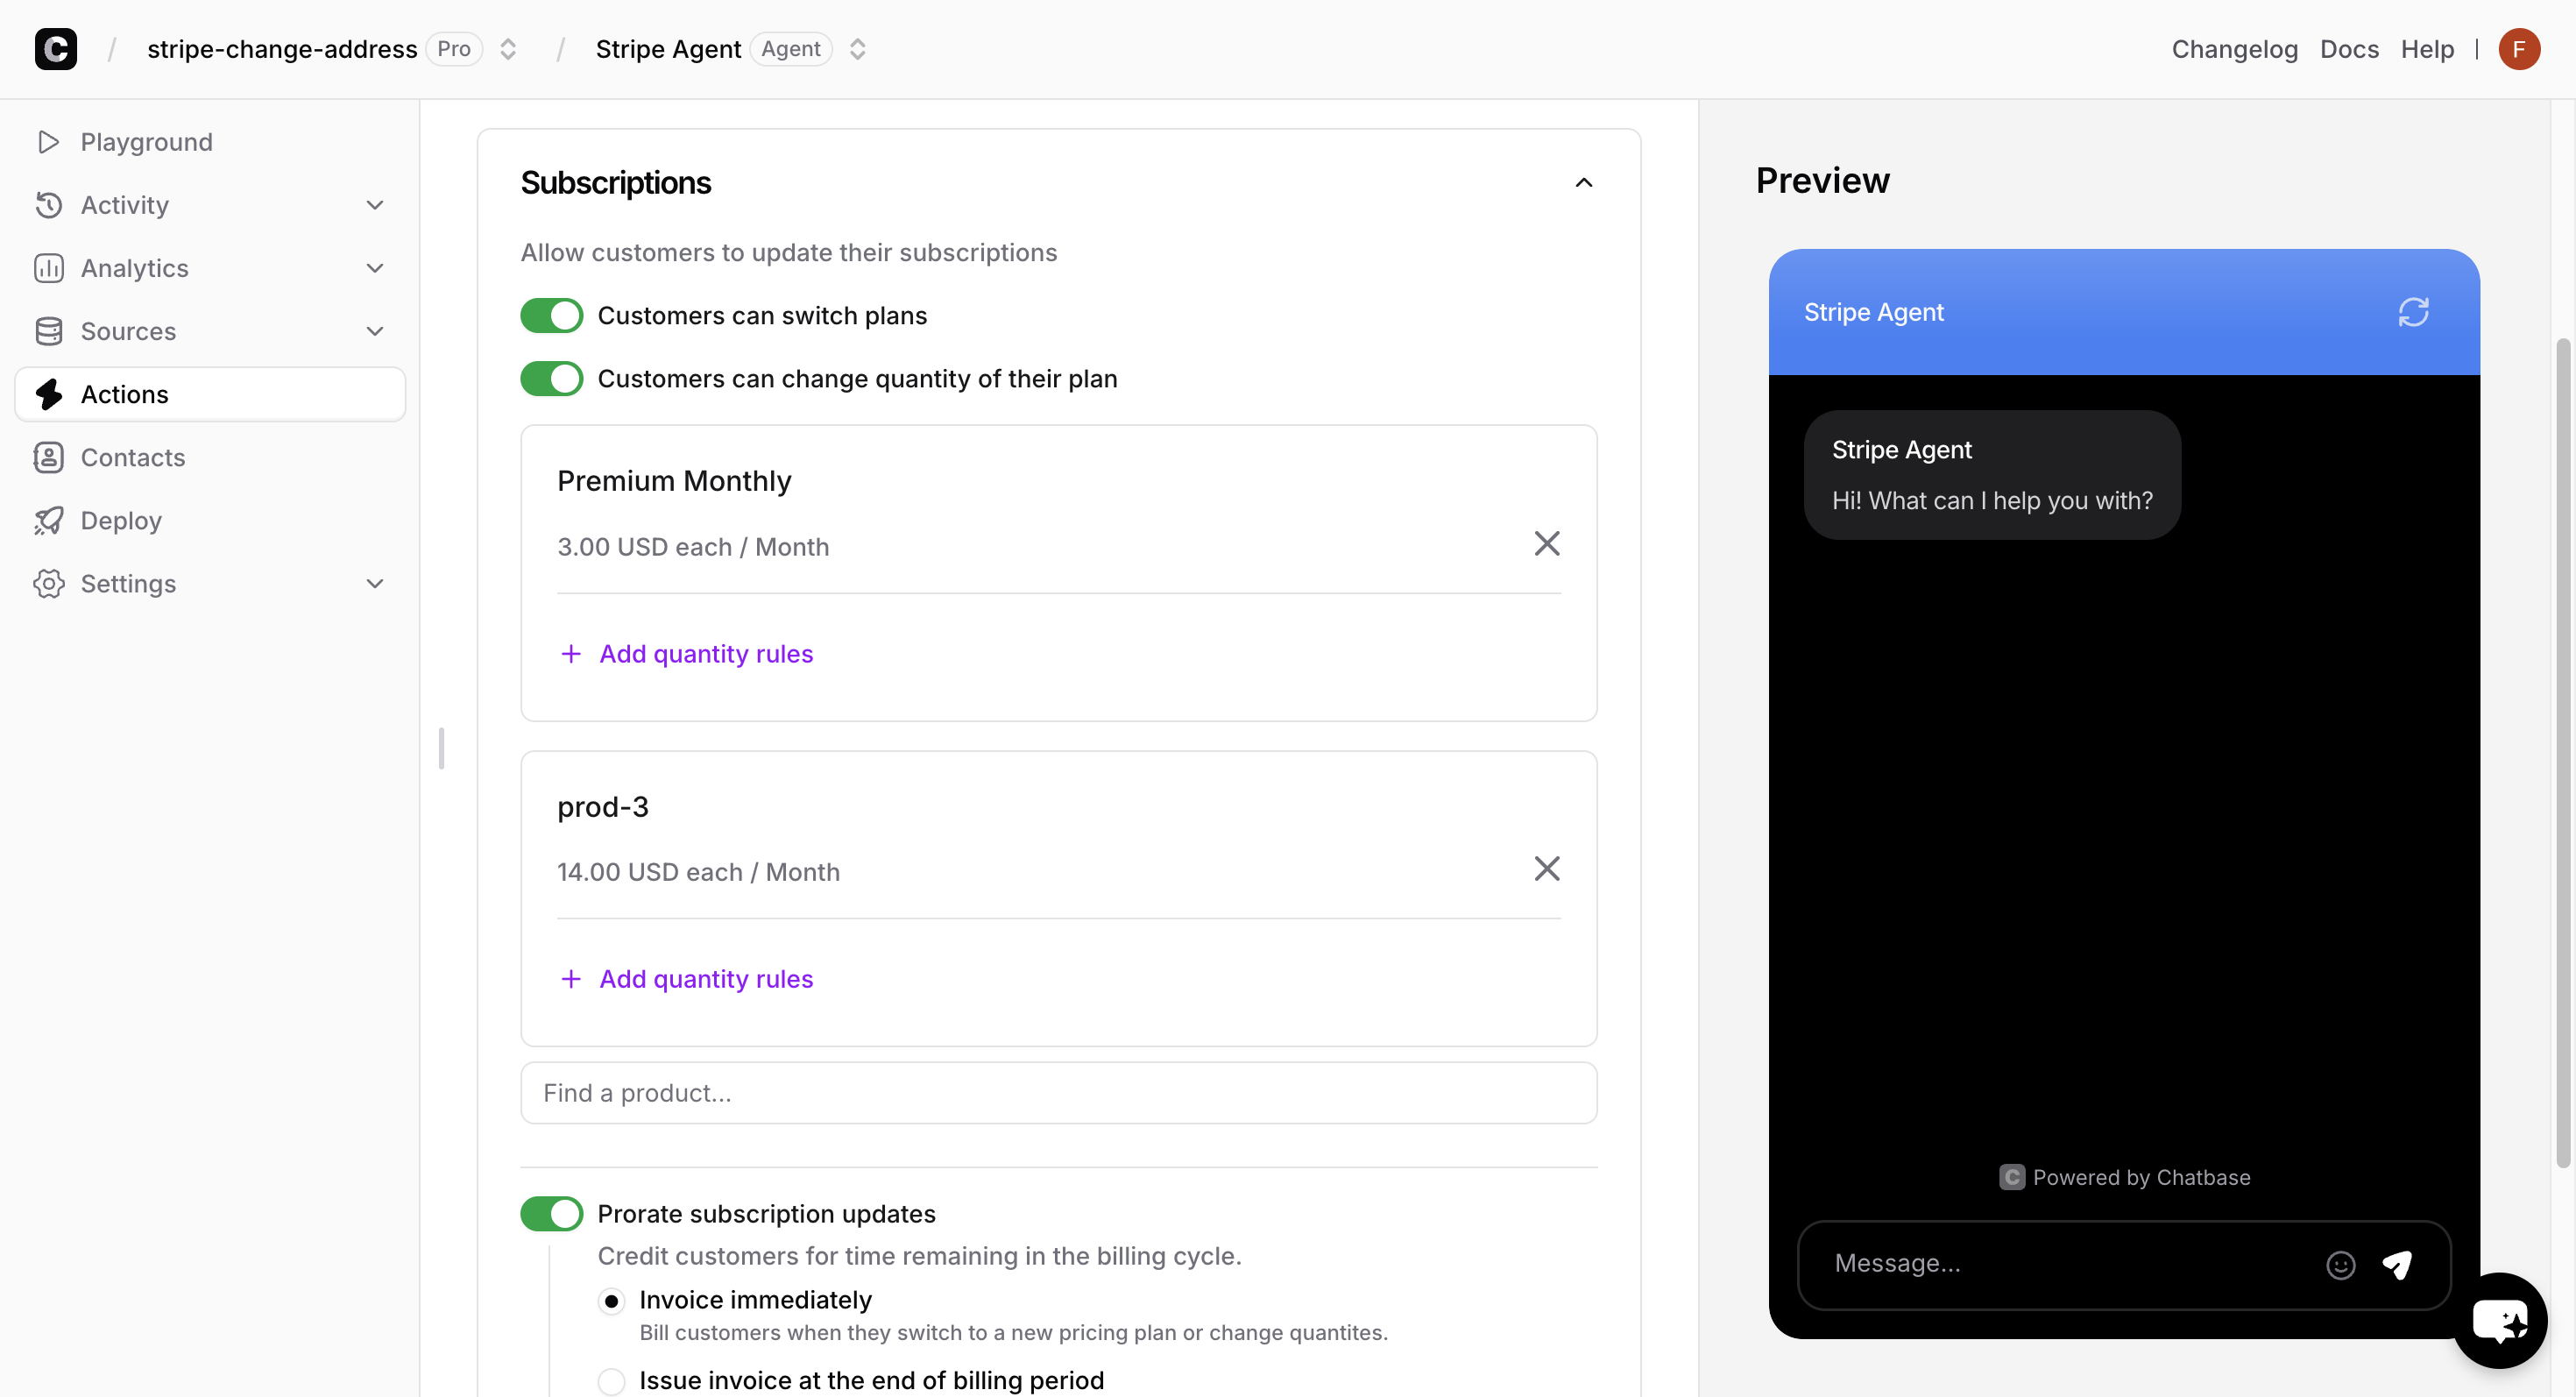The height and width of the screenshot is (1397, 2576).
Task: Click the user avatar F icon
Action: pos(2518,49)
